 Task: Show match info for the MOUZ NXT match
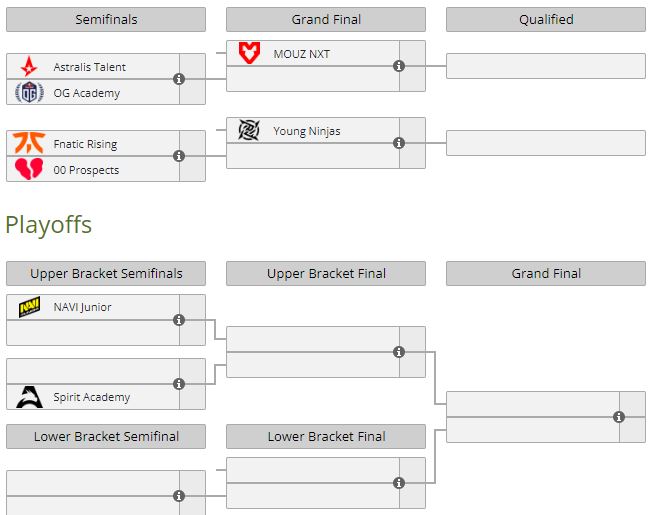point(399,66)
